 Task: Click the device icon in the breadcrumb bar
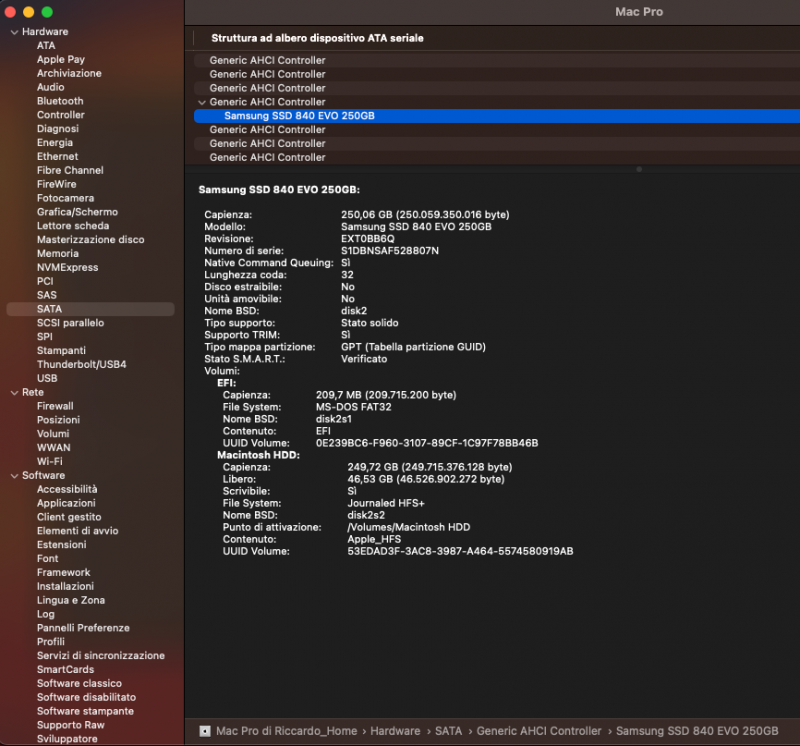[207, 731]
